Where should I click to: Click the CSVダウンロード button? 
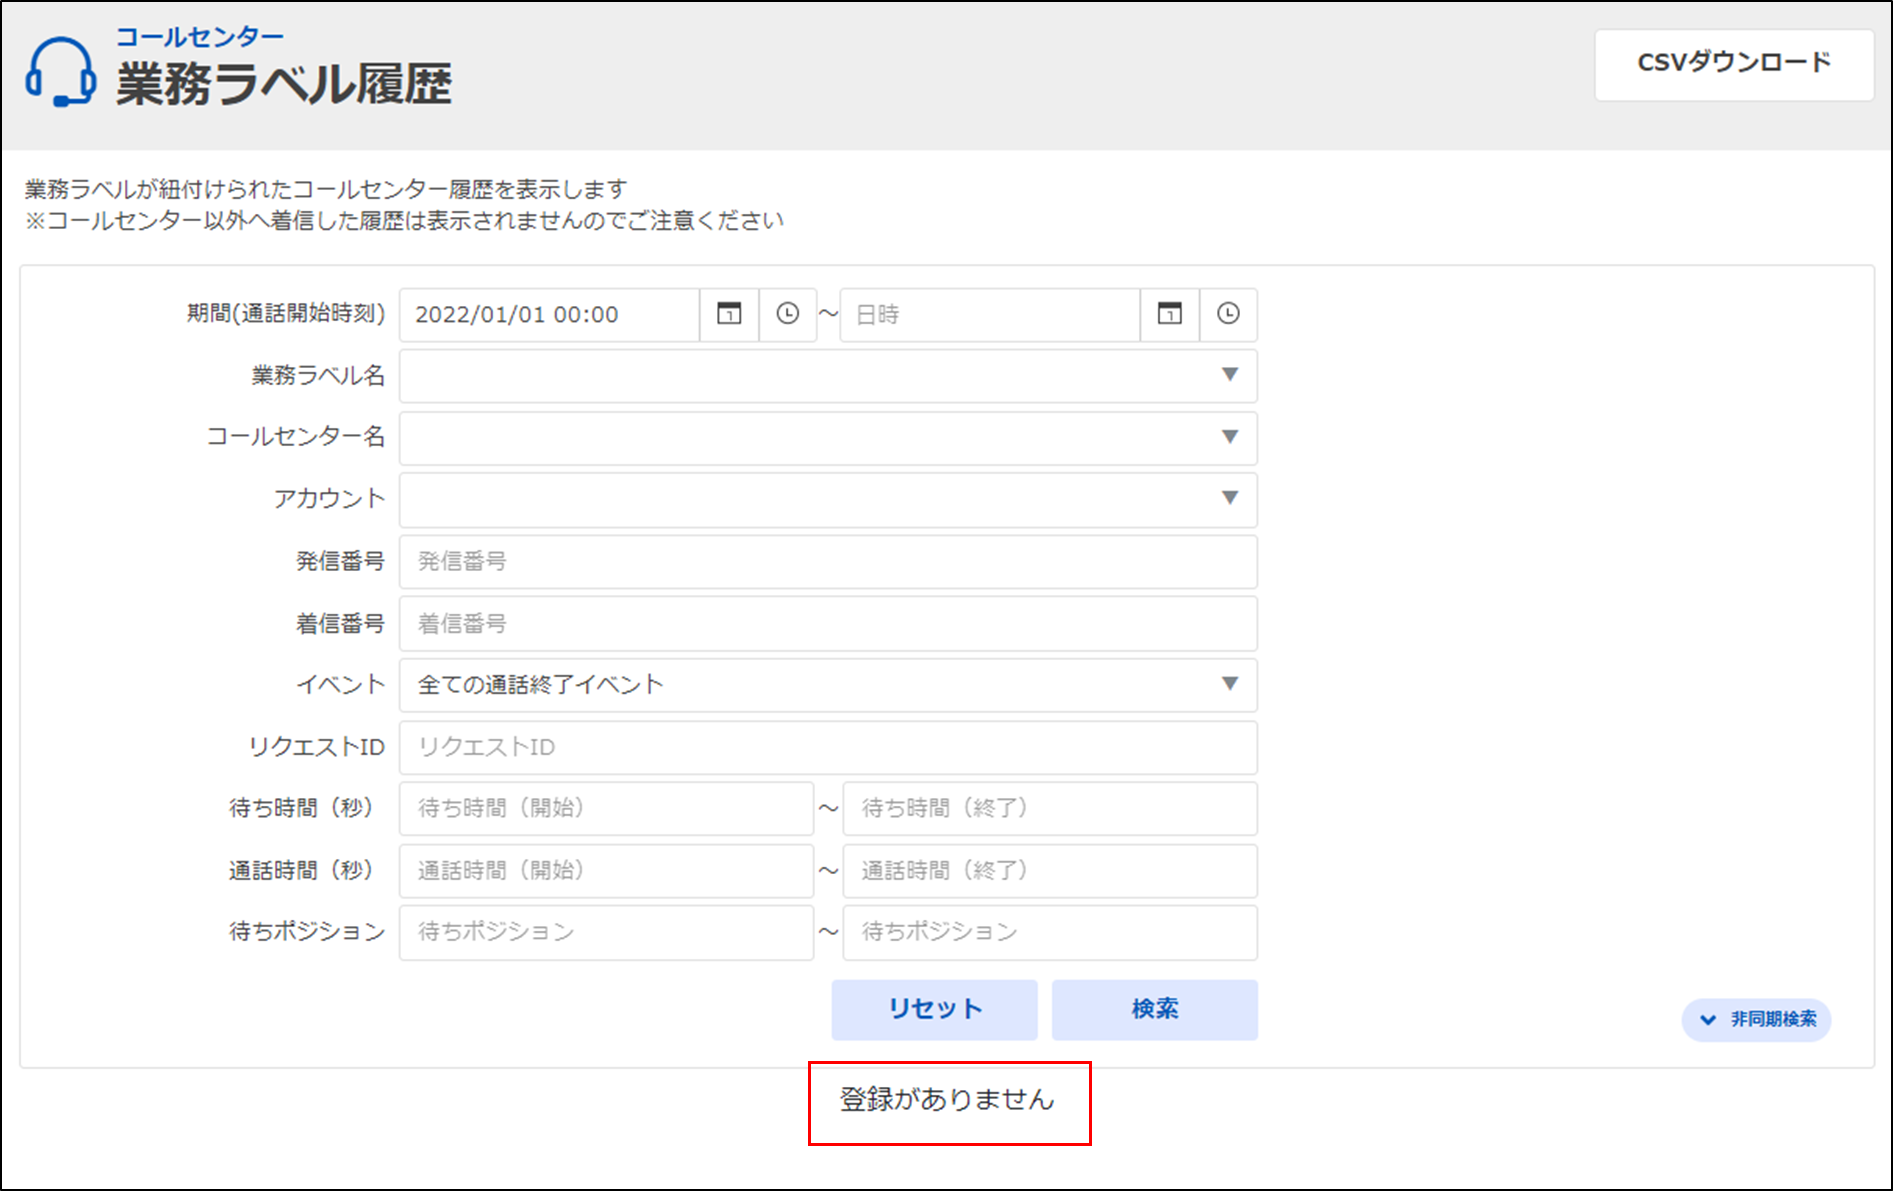click(x=1734, y=64)
